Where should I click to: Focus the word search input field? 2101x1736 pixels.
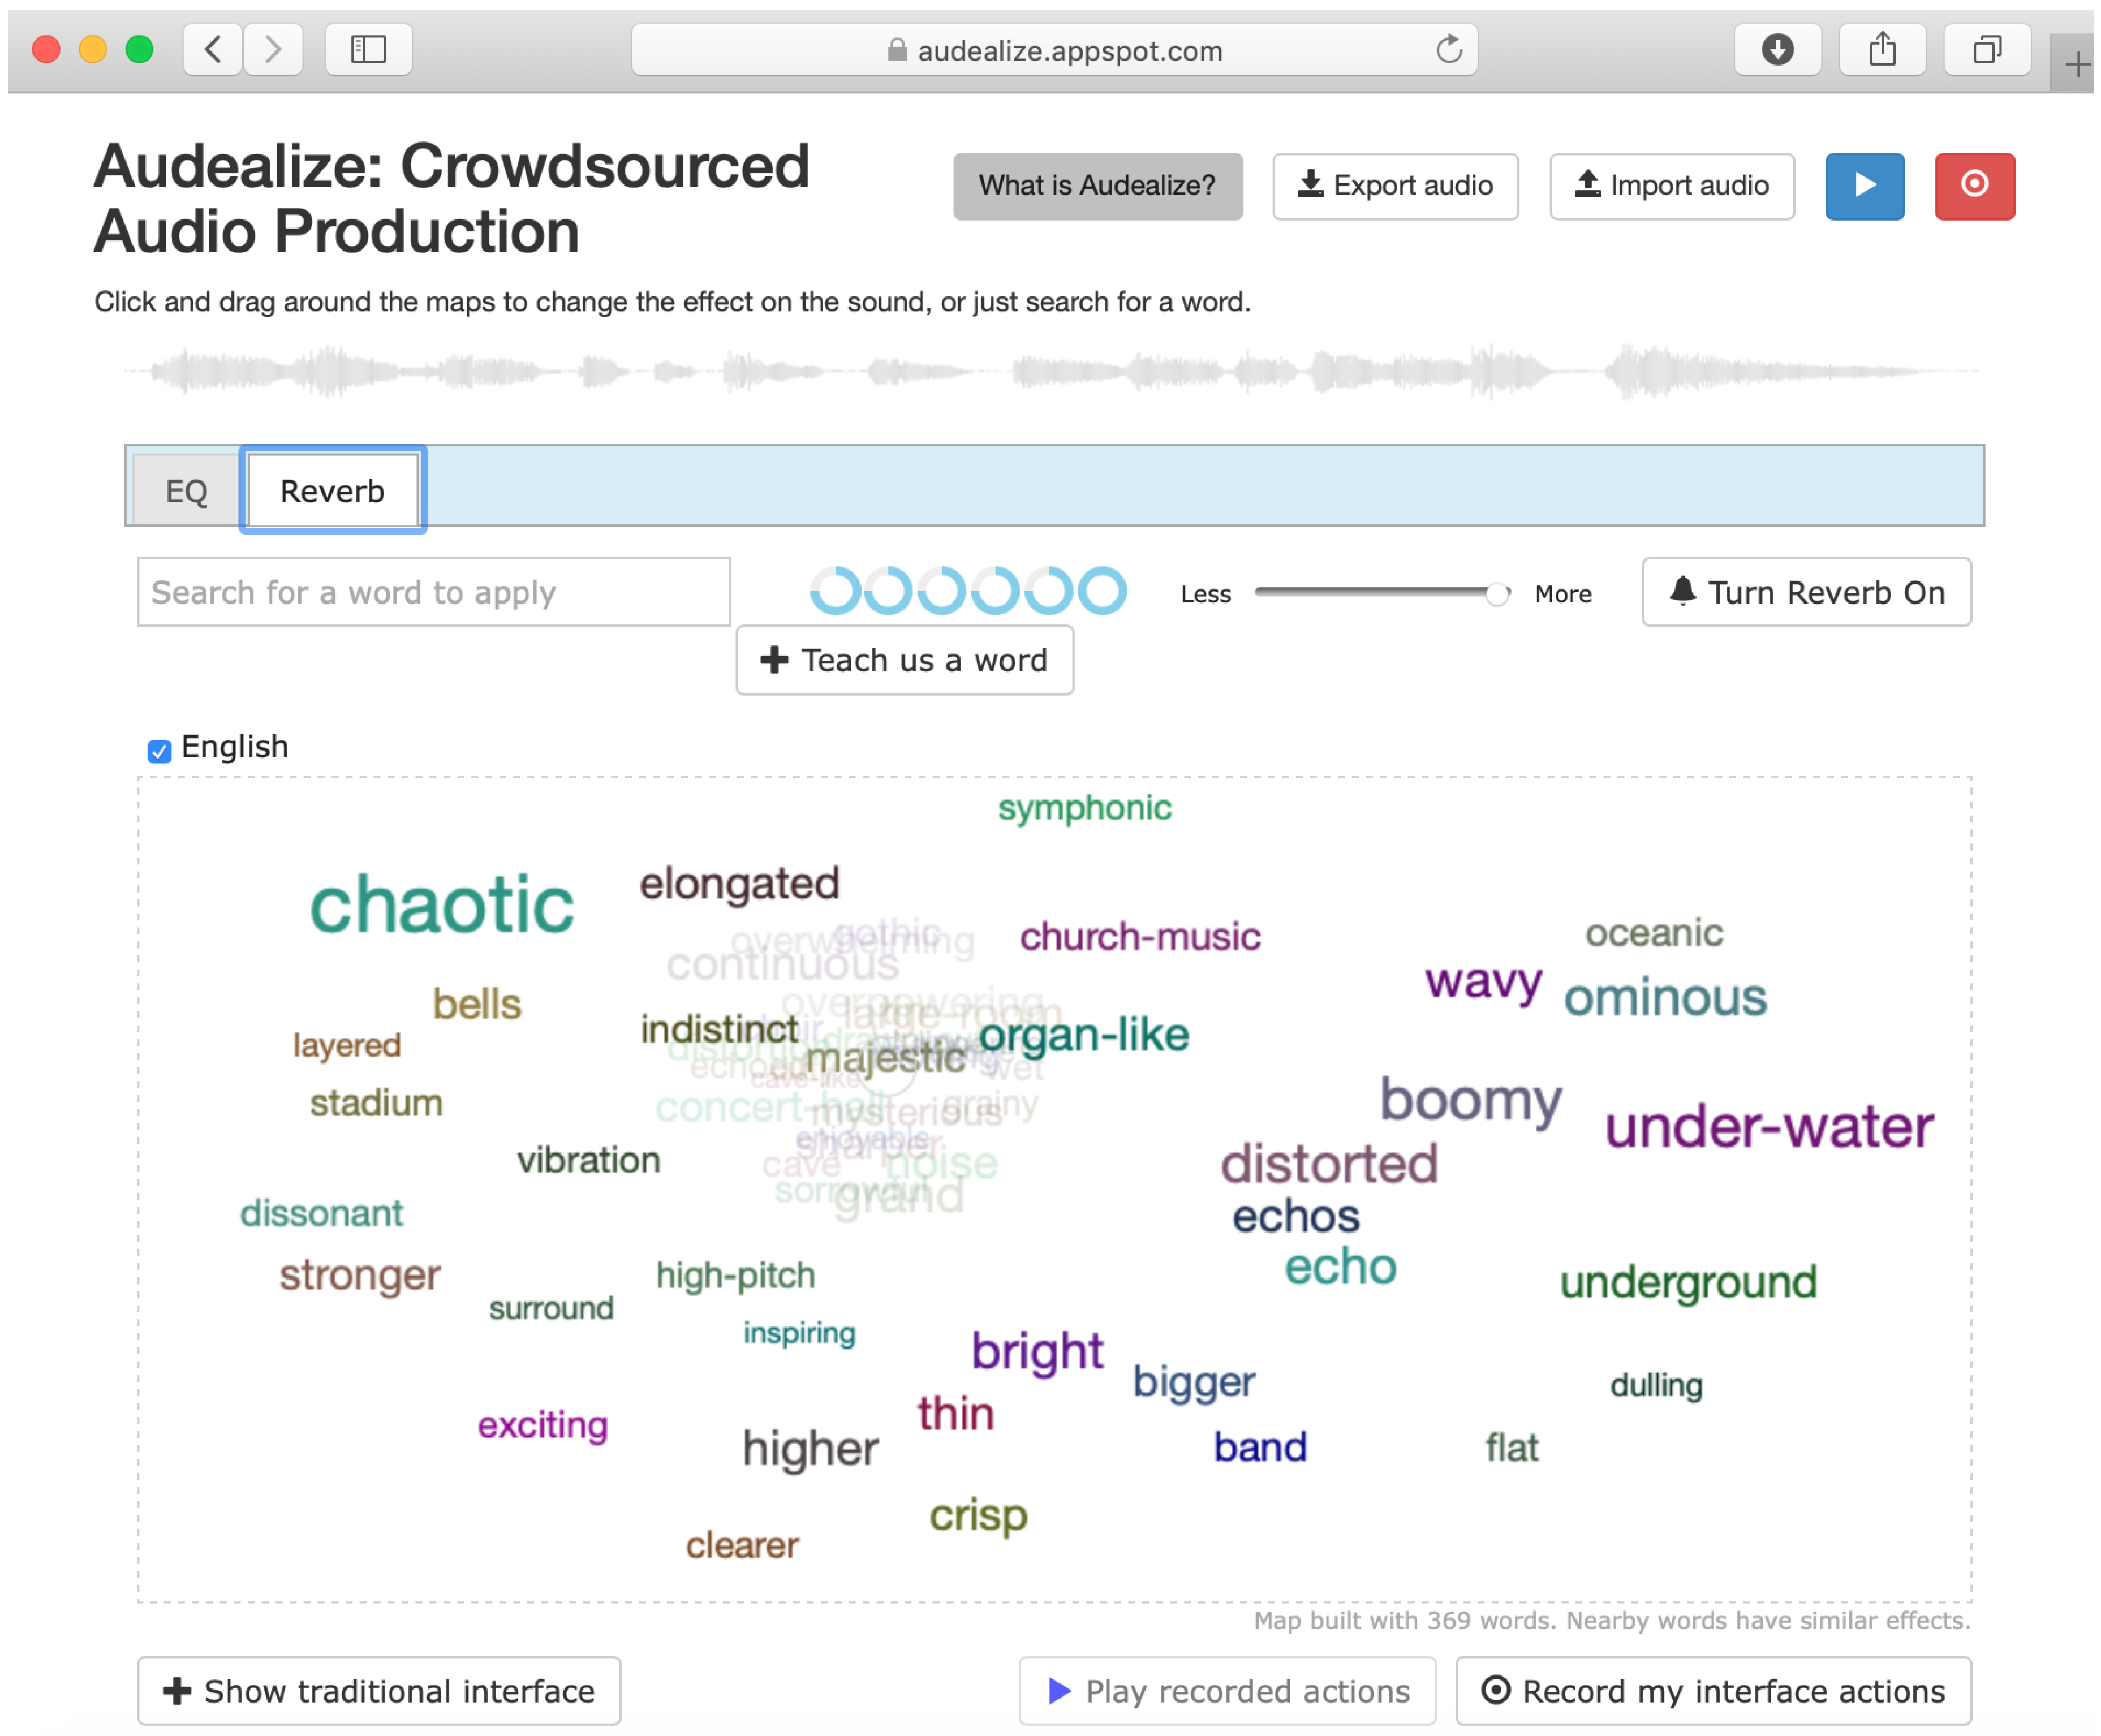click(433, 592)
